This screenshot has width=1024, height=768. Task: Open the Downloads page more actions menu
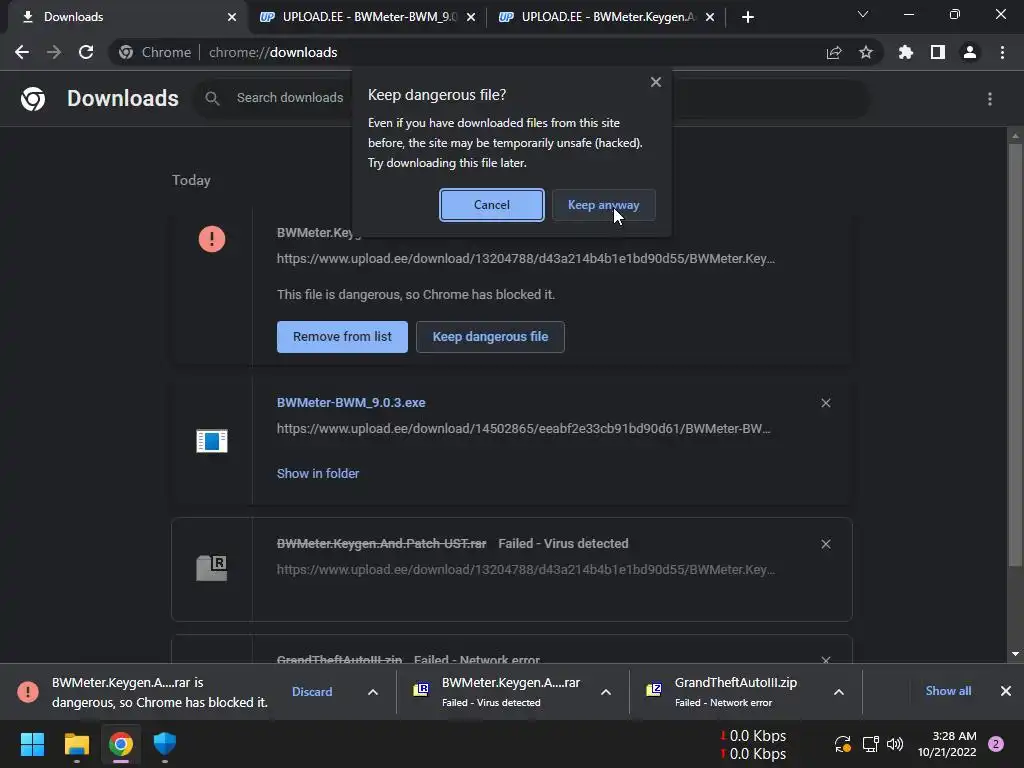pyautogui.click(x=990, y=99)
